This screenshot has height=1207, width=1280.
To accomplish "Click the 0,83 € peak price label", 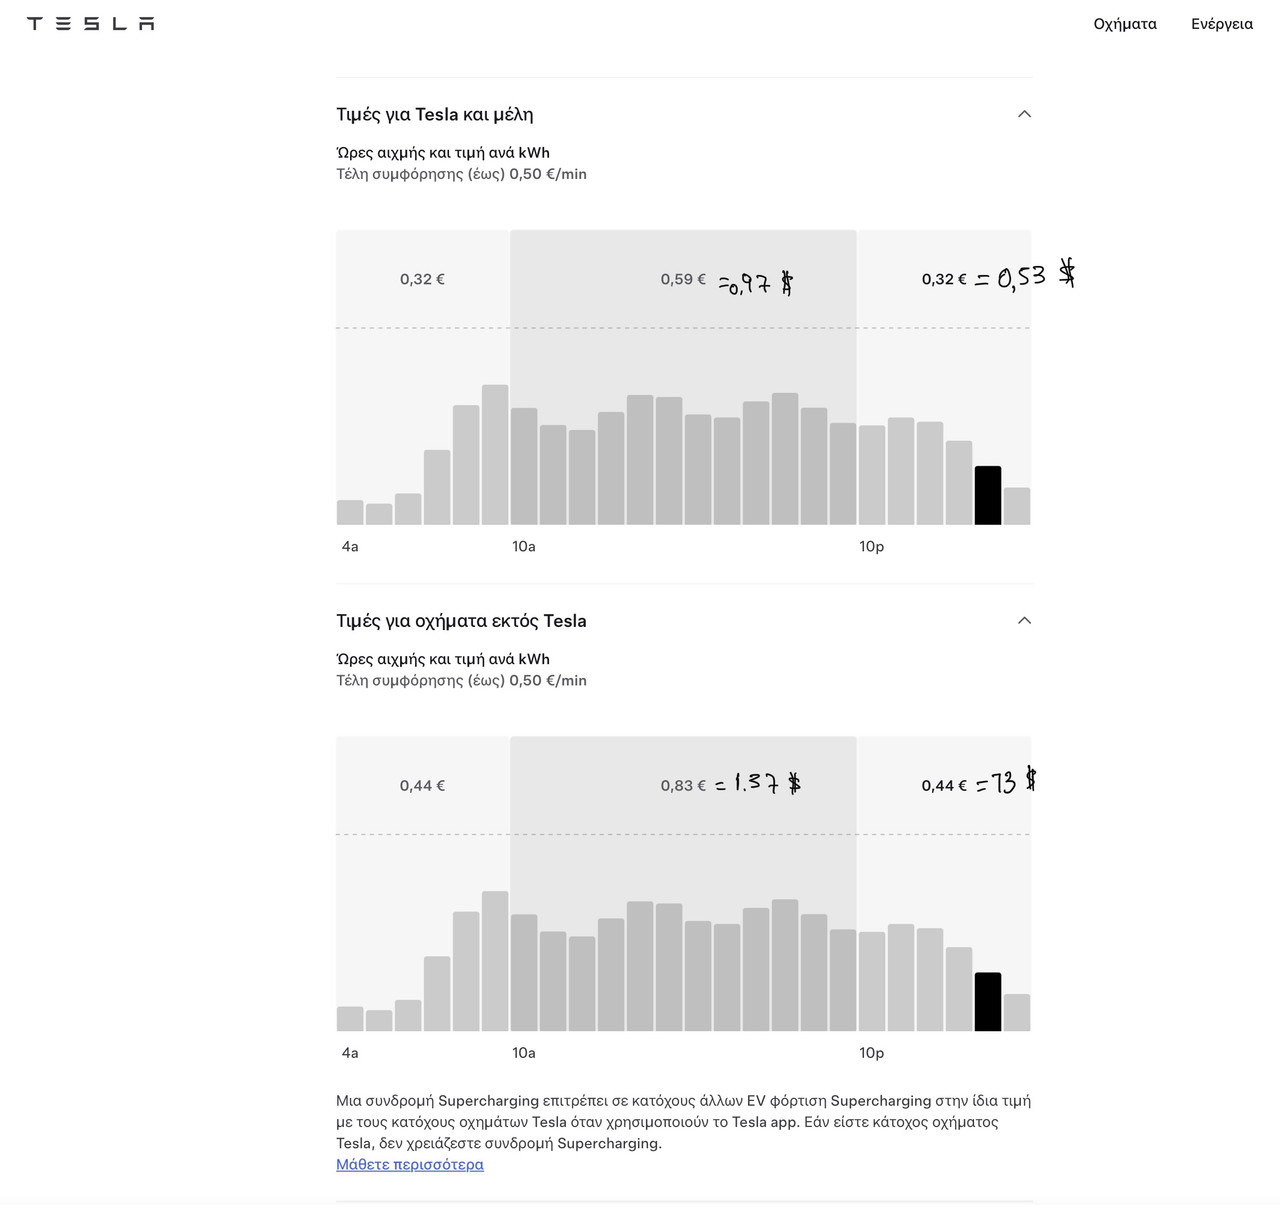I will click(683, 786).
